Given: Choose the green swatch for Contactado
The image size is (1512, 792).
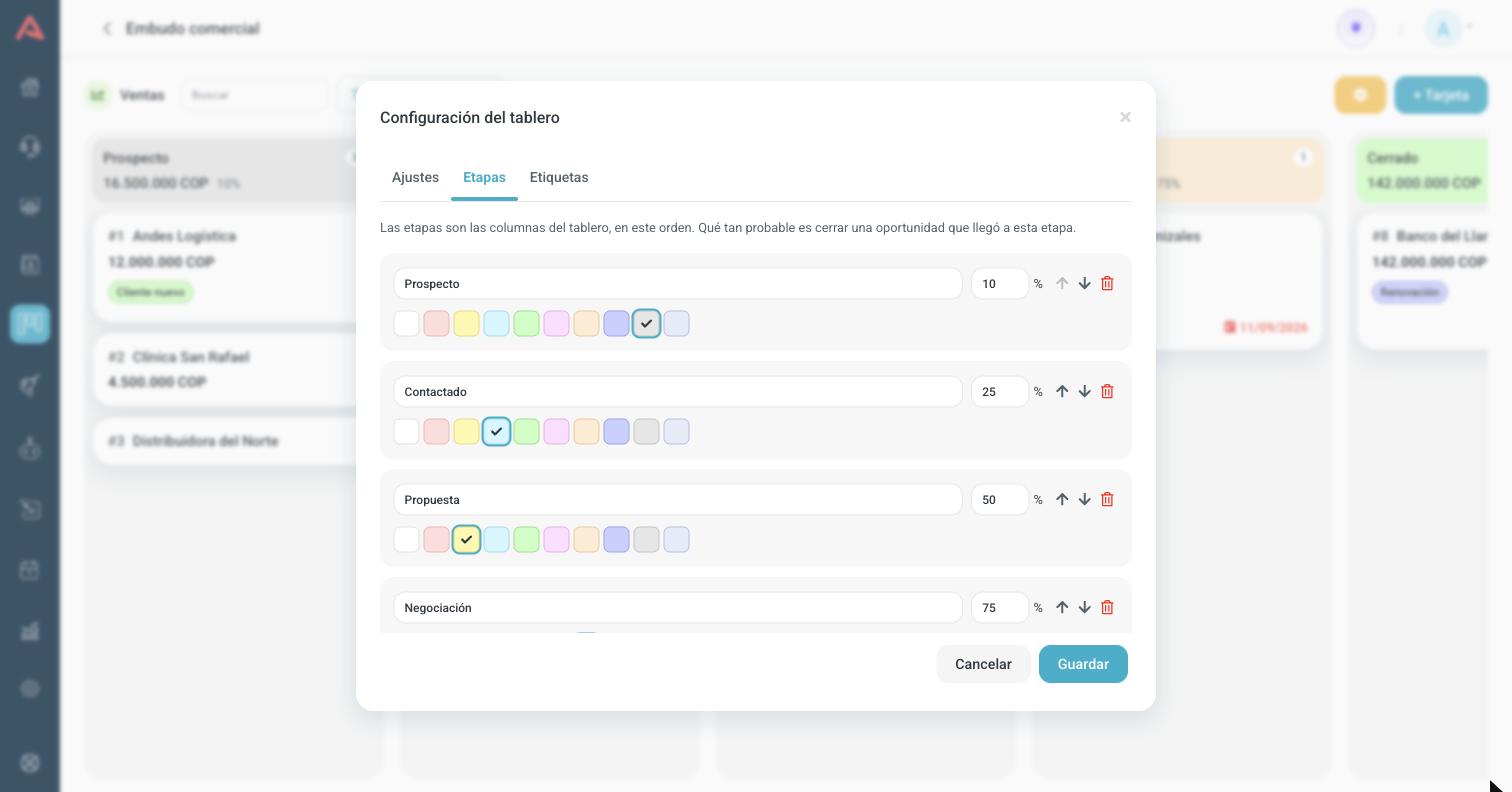Looking at the screenshot, I should [526, 431].
